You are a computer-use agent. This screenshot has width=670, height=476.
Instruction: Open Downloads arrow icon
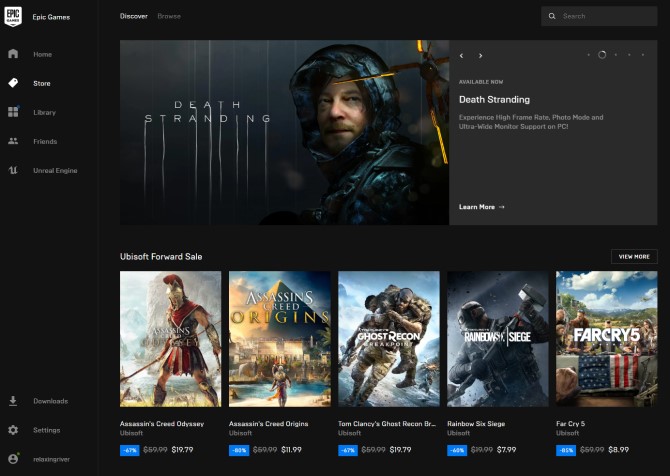pos(13,401)
